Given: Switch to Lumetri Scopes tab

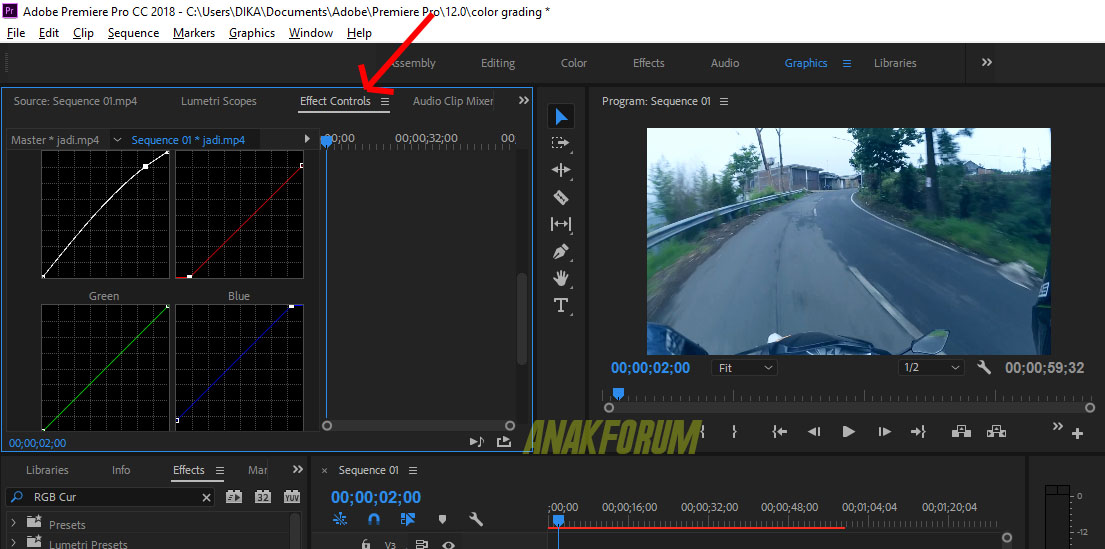Looking at the screenshot, I should 218,101.
